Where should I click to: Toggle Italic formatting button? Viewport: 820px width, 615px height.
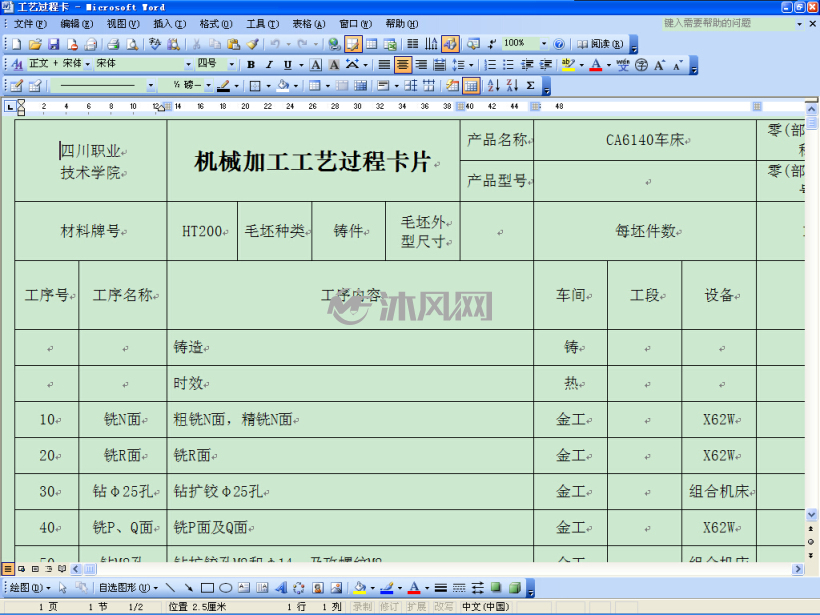[269, 65]
